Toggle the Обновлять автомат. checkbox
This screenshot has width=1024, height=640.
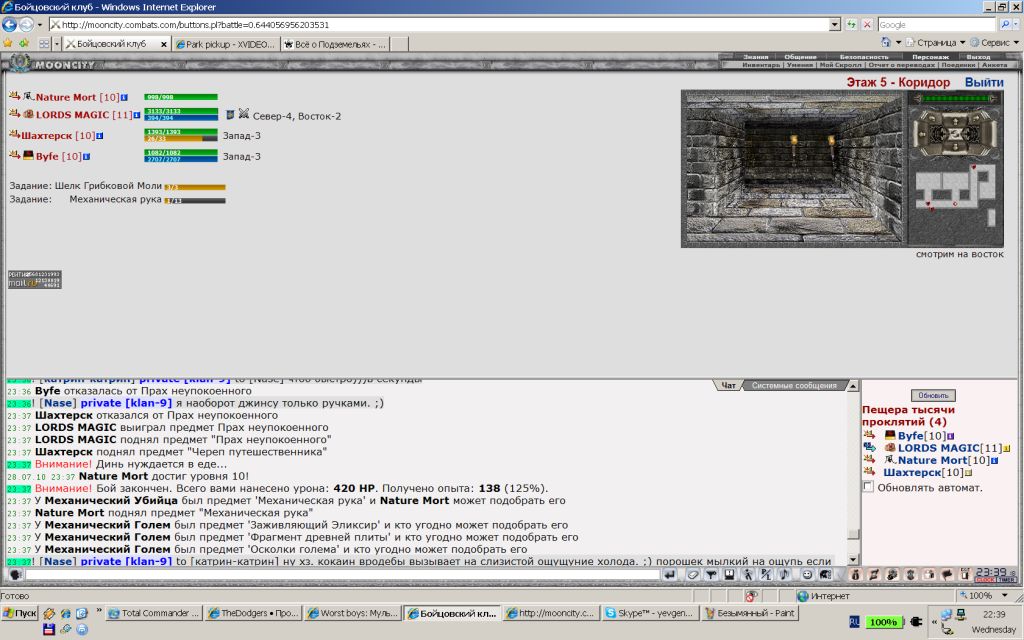[868, 487]
